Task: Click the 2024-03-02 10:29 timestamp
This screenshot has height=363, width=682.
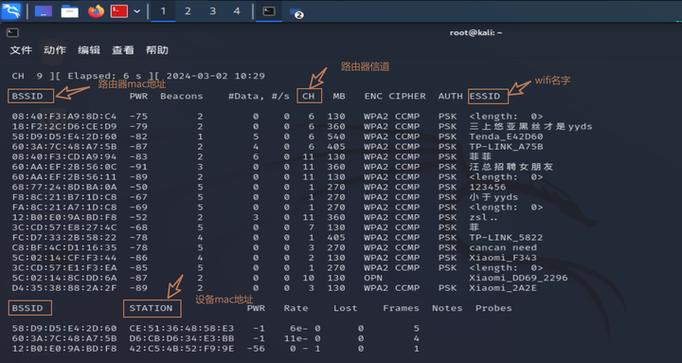Action: click(215, 76)
